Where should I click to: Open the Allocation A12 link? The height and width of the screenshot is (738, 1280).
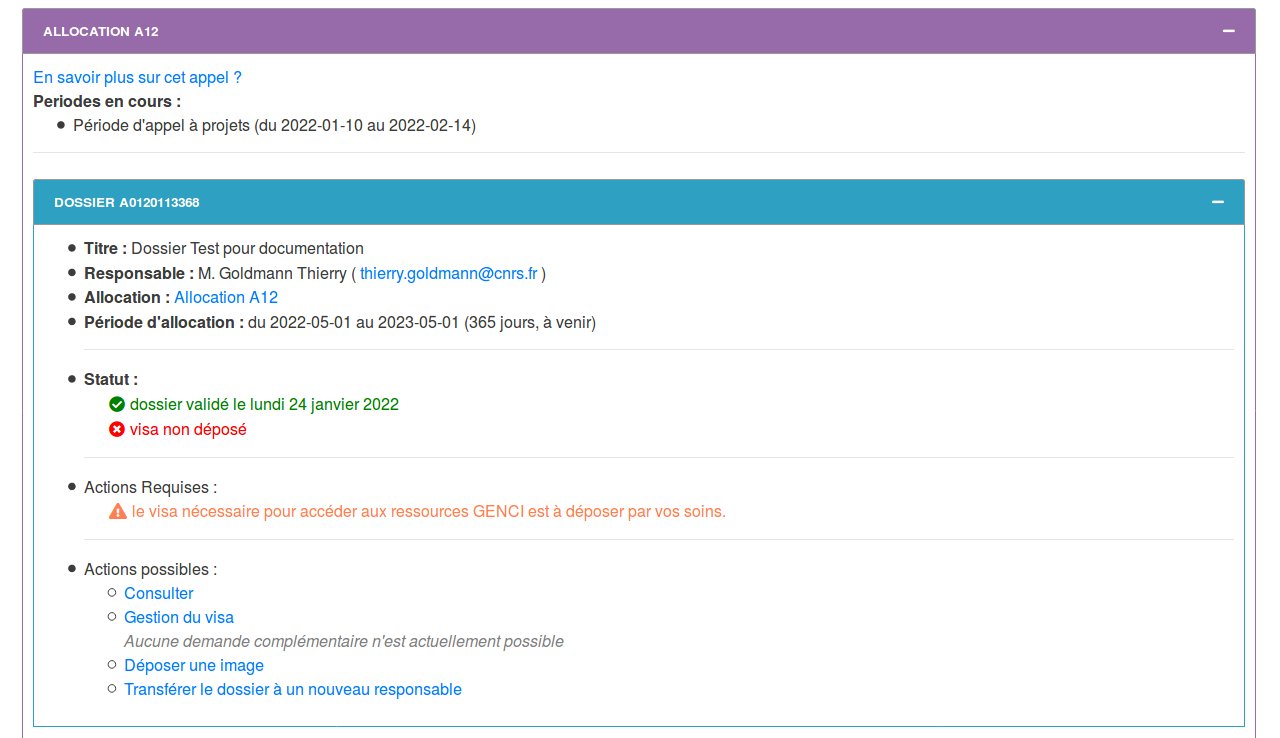pyautogui.click(x=226, y=297)
